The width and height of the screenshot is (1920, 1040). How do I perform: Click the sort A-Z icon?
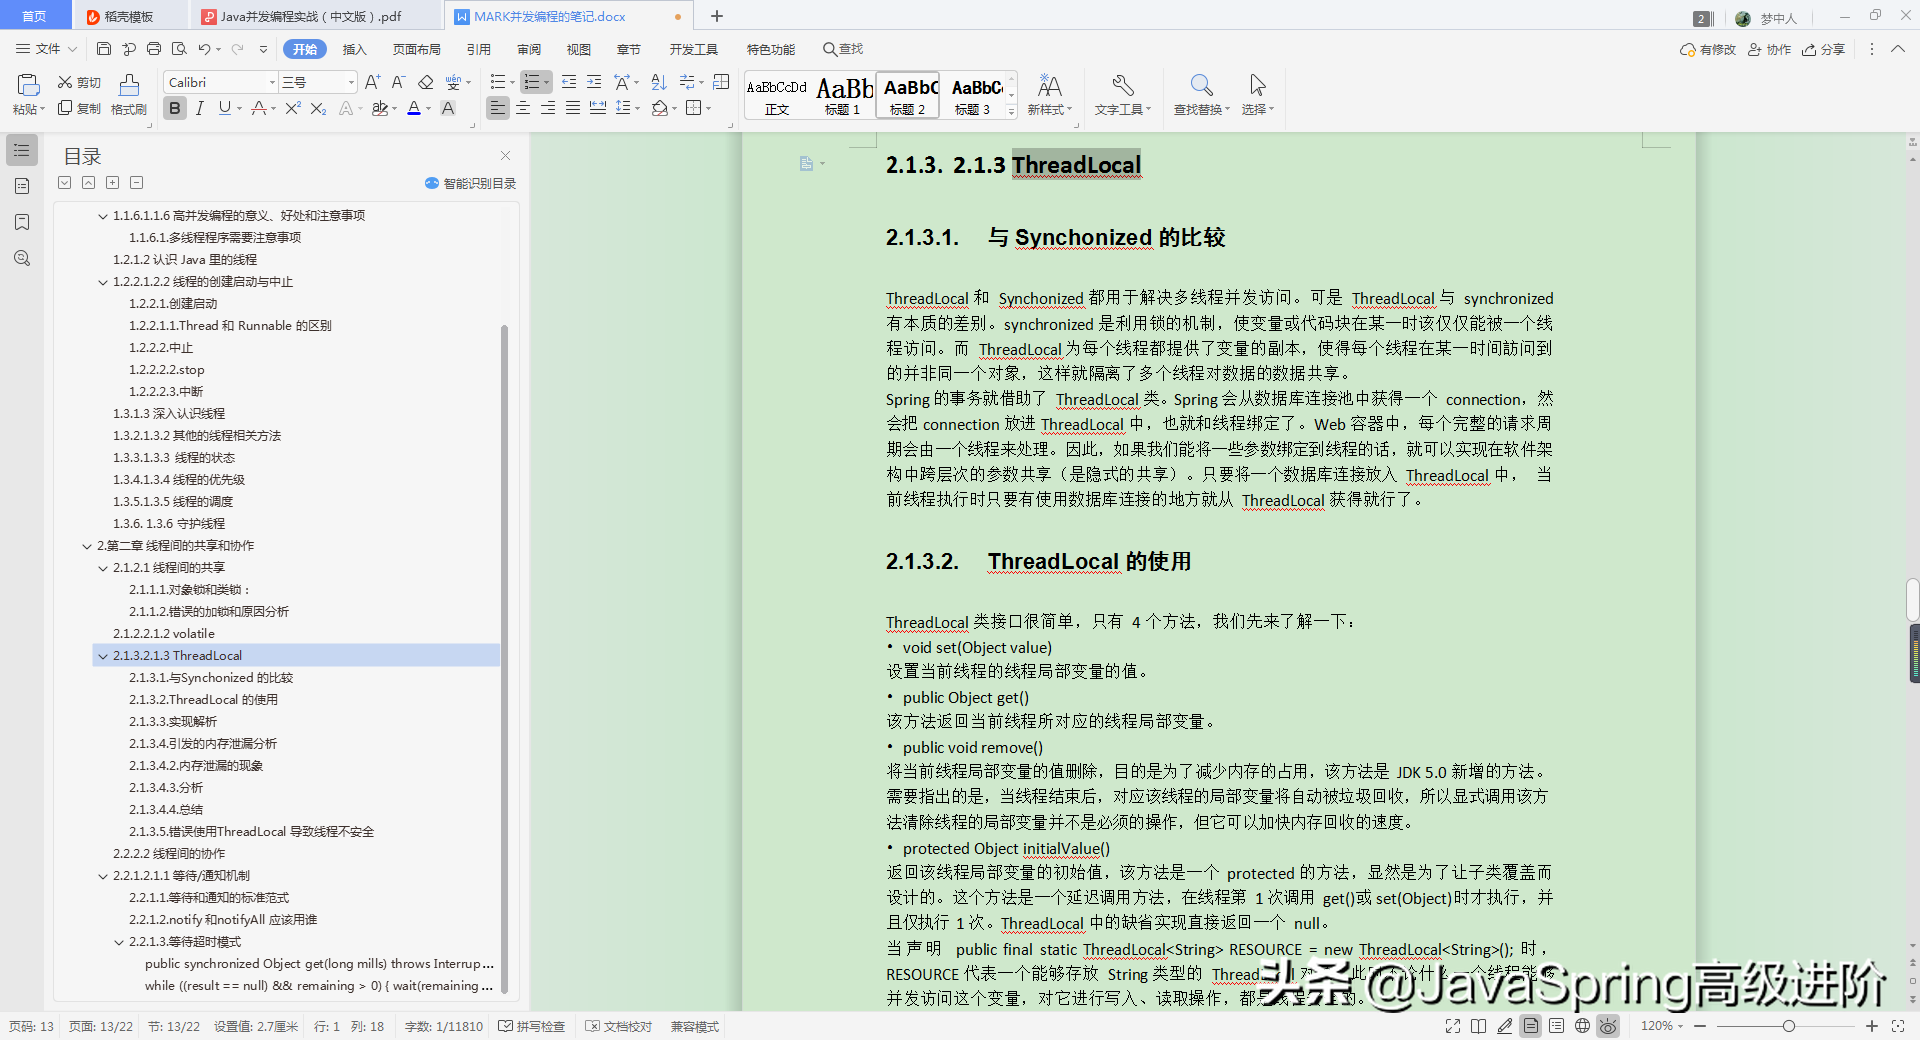658,82
